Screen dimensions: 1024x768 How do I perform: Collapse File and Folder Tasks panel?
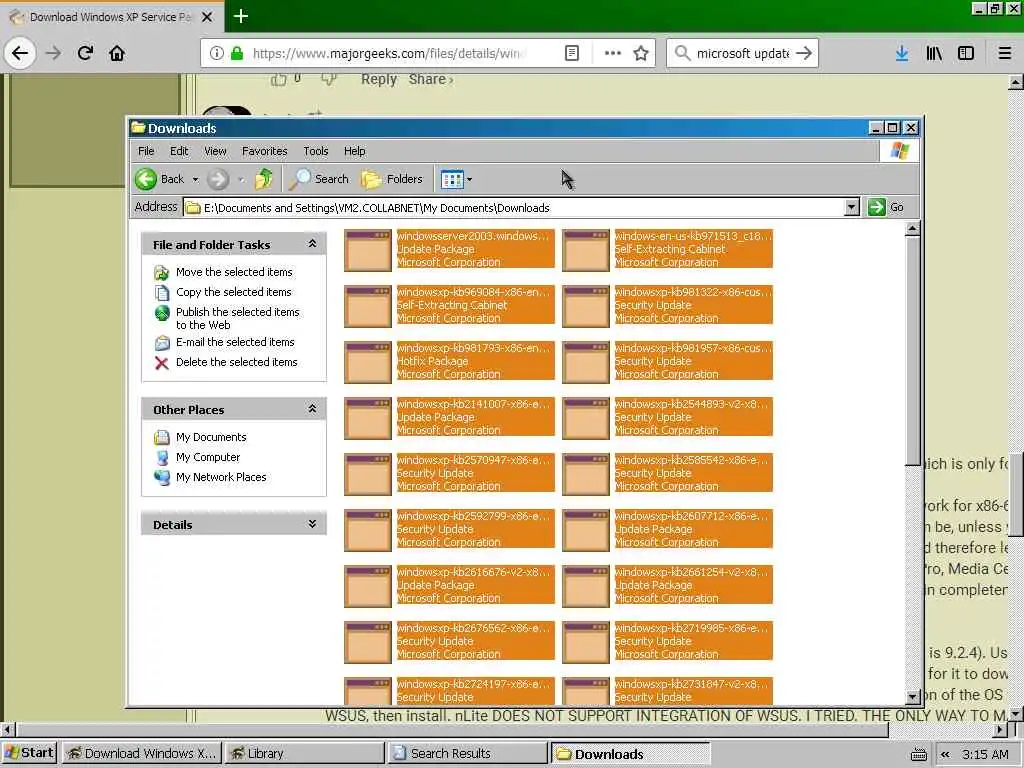pyautogui.click(x=312, y=244)
